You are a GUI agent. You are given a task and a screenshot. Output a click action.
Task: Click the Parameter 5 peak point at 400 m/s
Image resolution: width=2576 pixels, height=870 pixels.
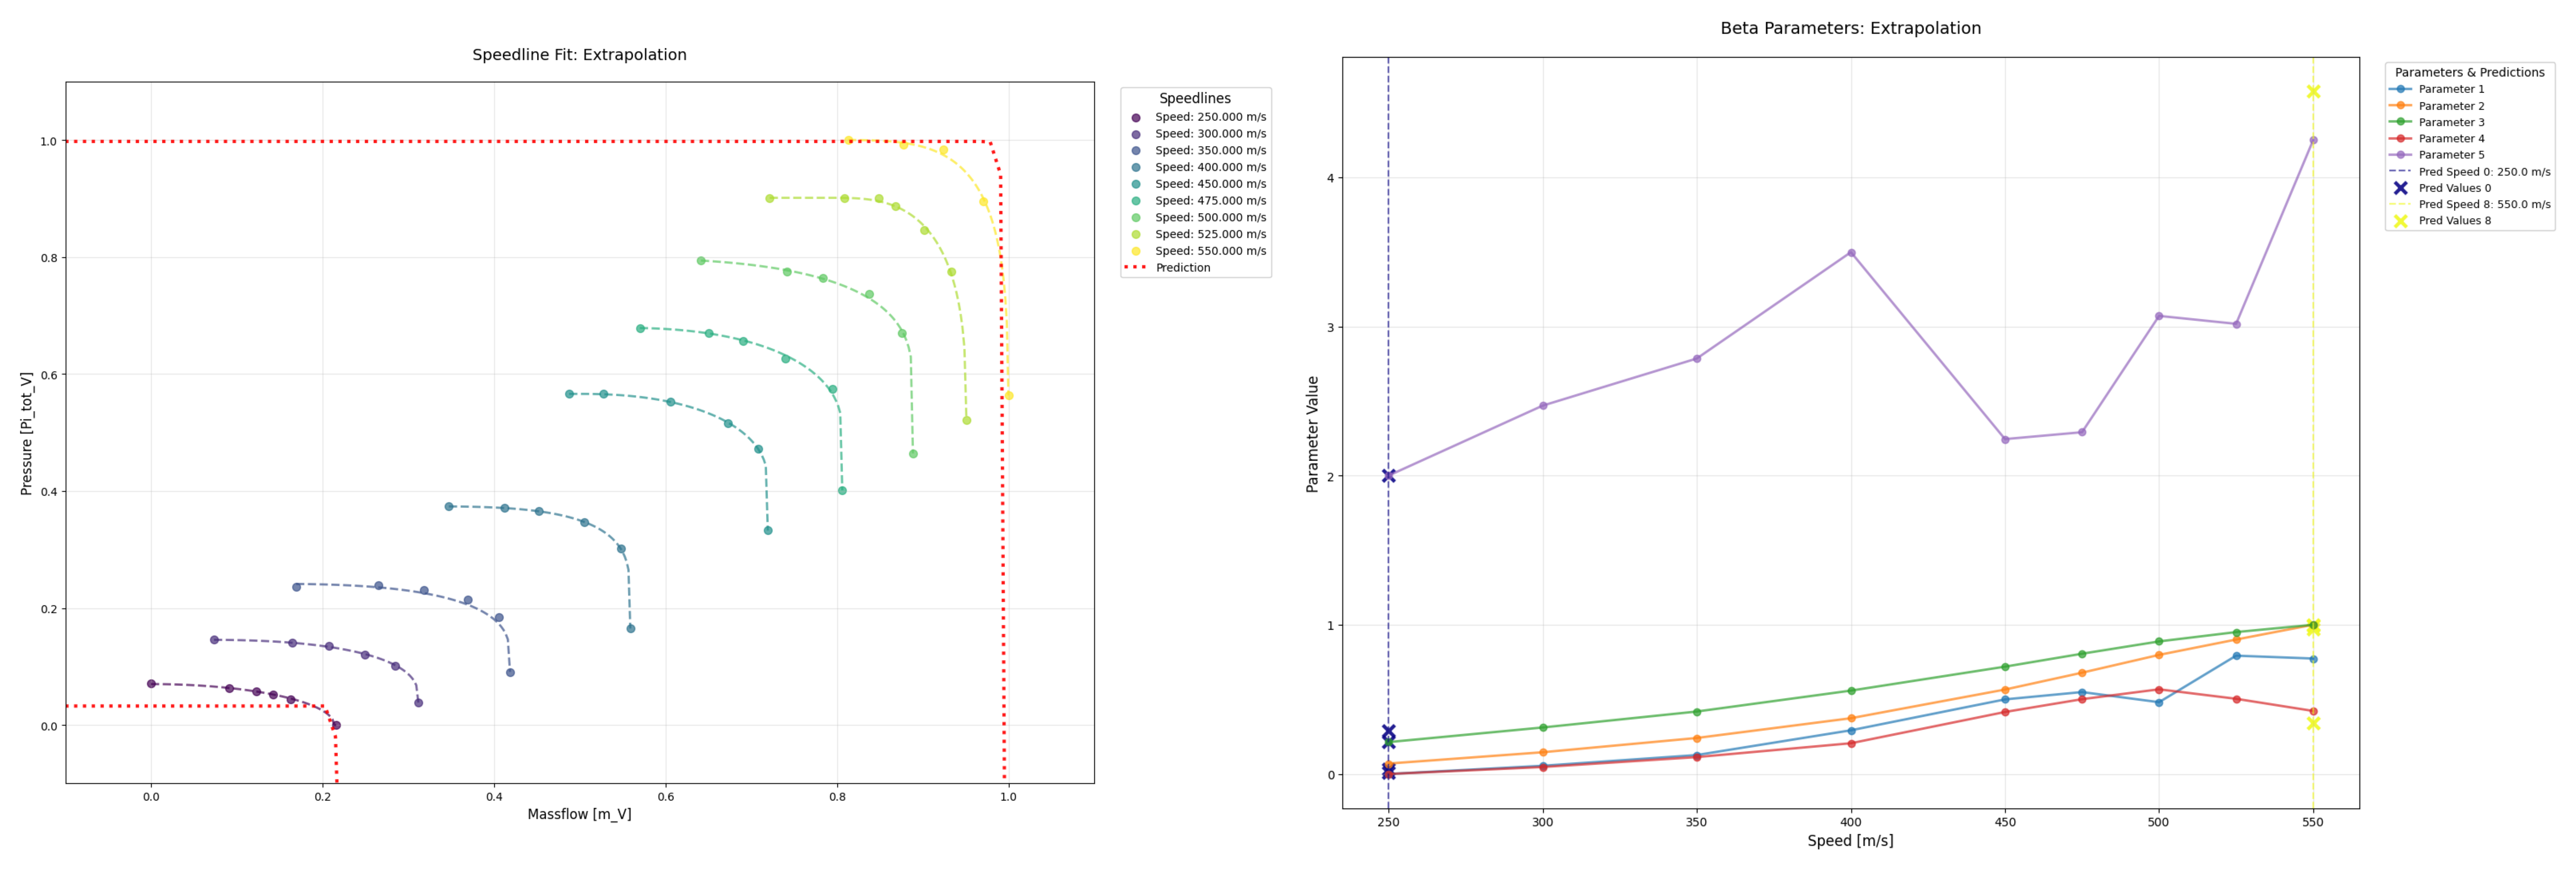coord(1851,253)
